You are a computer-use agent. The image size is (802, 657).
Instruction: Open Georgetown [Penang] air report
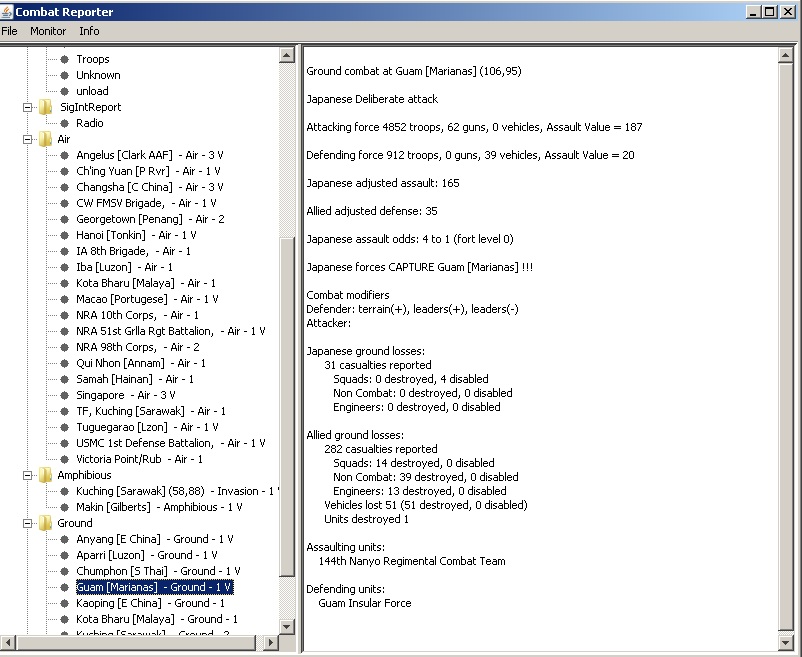pyautogui.click(x=150, y=219)
